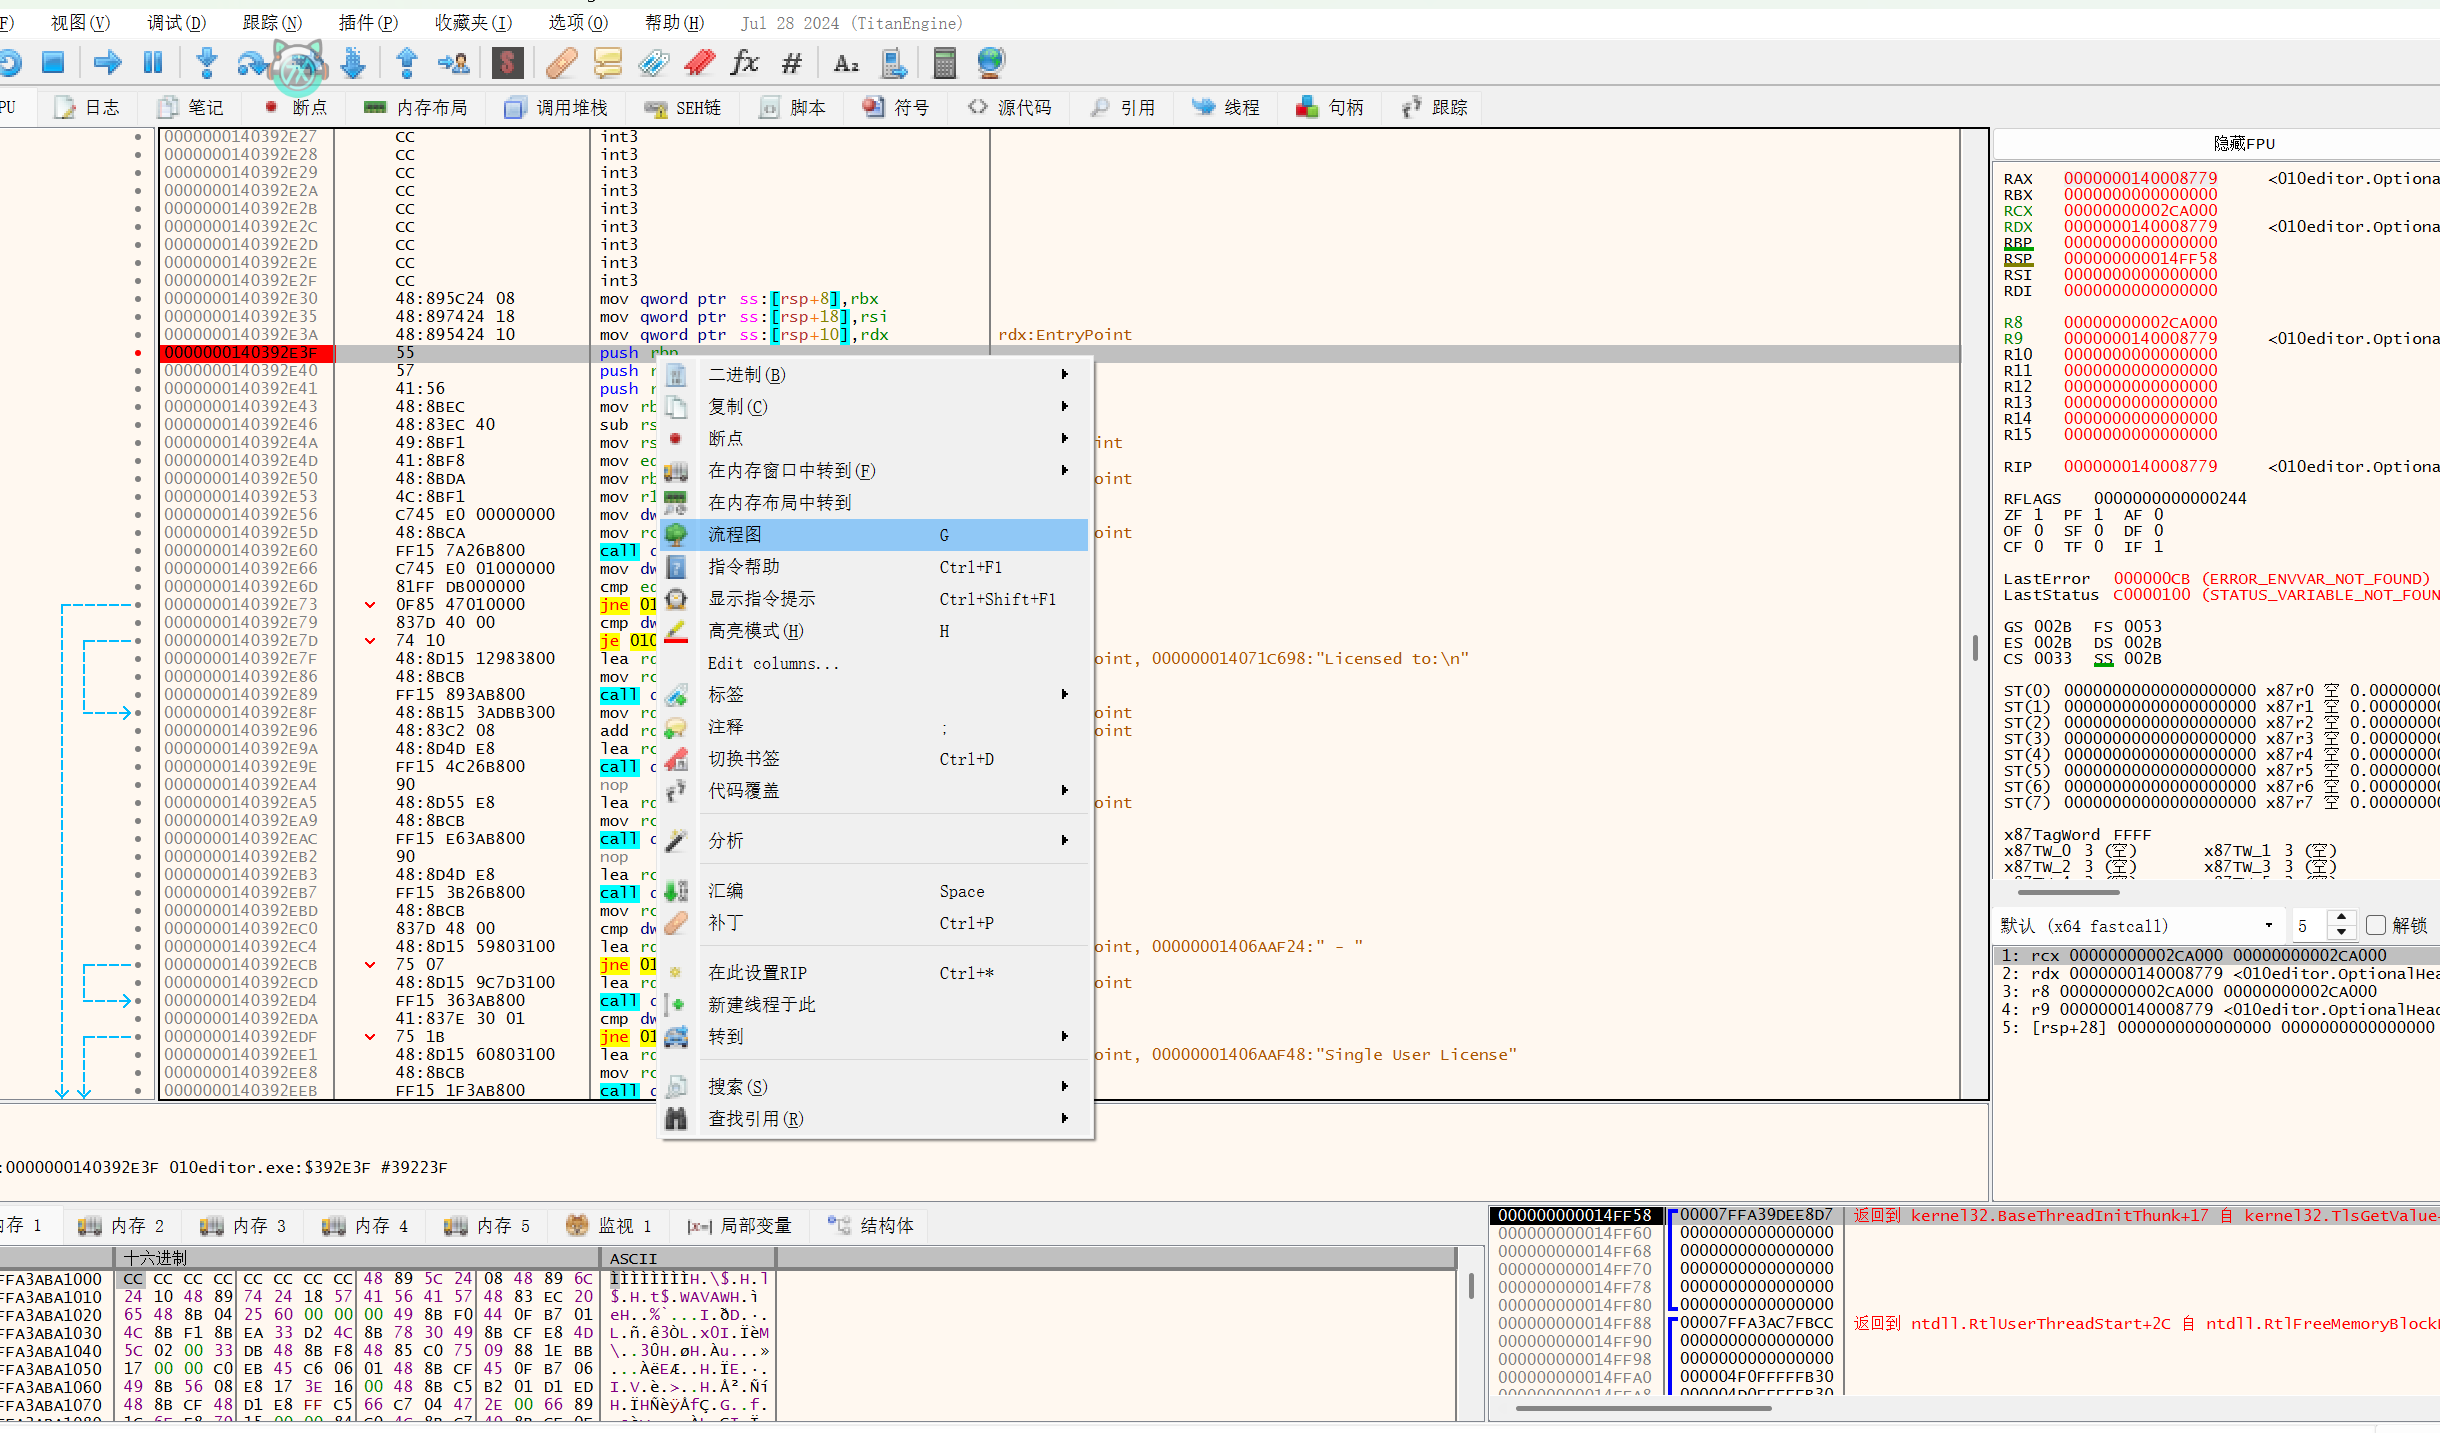Open the calculator toolbar icon

944,63
